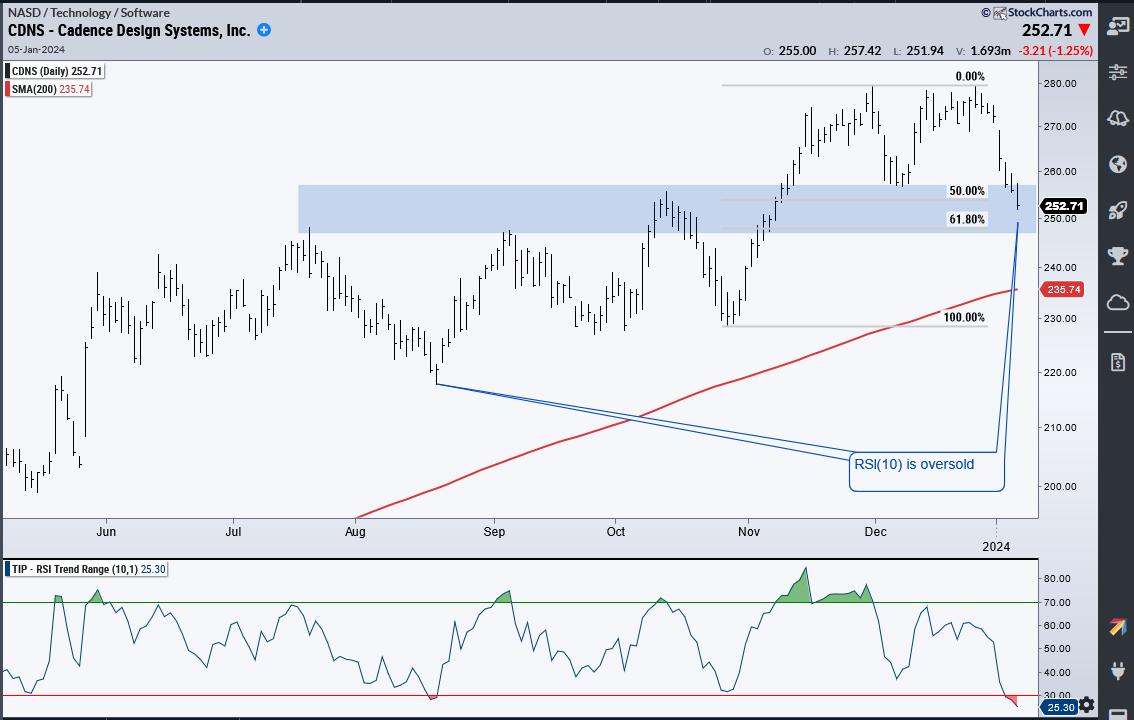Click the 61.80% Fibonacci retracement label
Image resolution: width=1134 pixels, height=720 pixels.
pos(967,219)
